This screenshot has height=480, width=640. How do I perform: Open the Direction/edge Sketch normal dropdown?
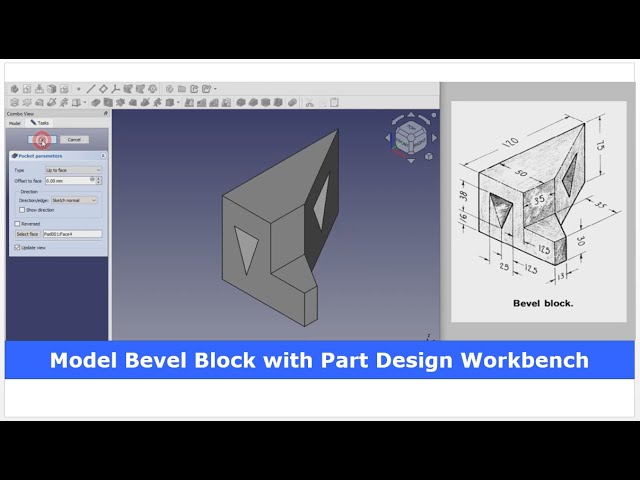[x=72, y=200]
